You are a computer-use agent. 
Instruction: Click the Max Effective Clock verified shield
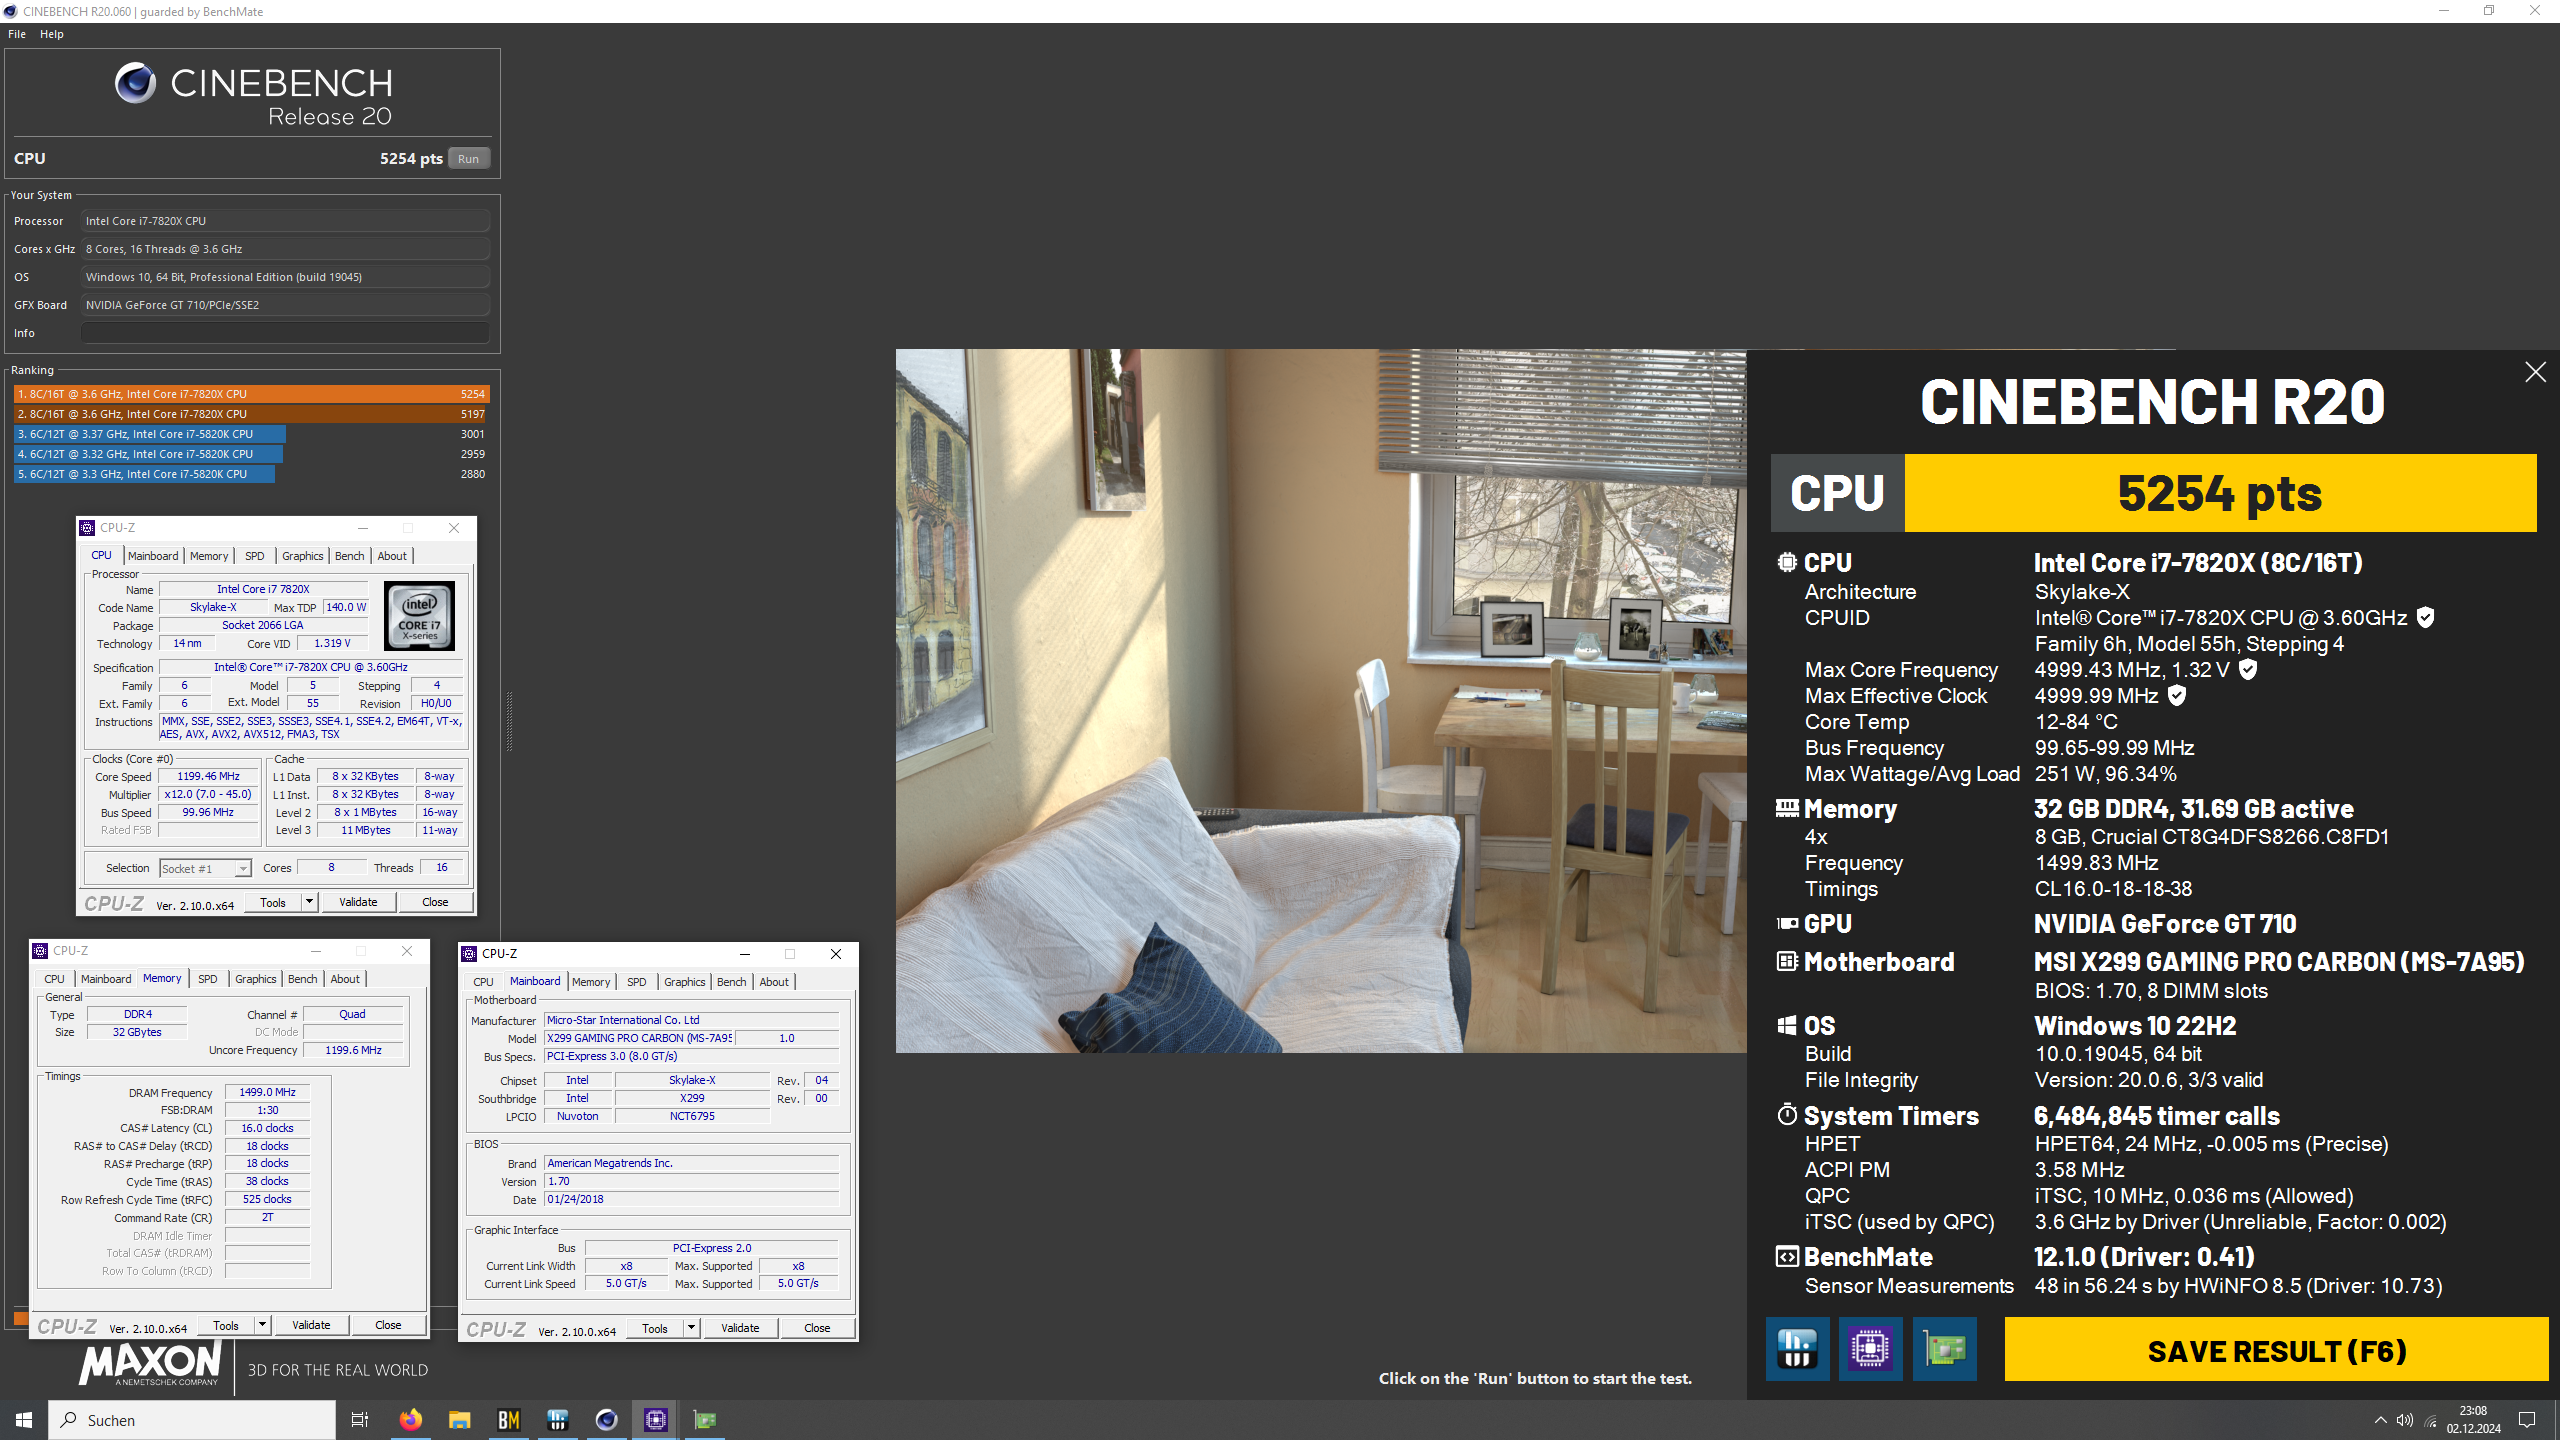point(2177,696)
